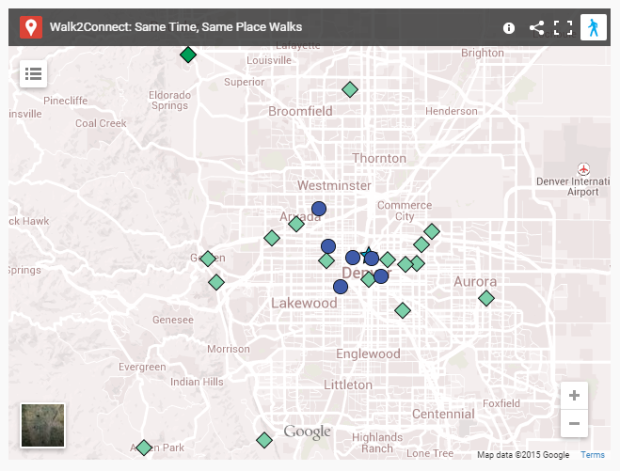Click the Pinecliffe label
The width and height of the screenshot is (620, 471).
coord(66,101)
